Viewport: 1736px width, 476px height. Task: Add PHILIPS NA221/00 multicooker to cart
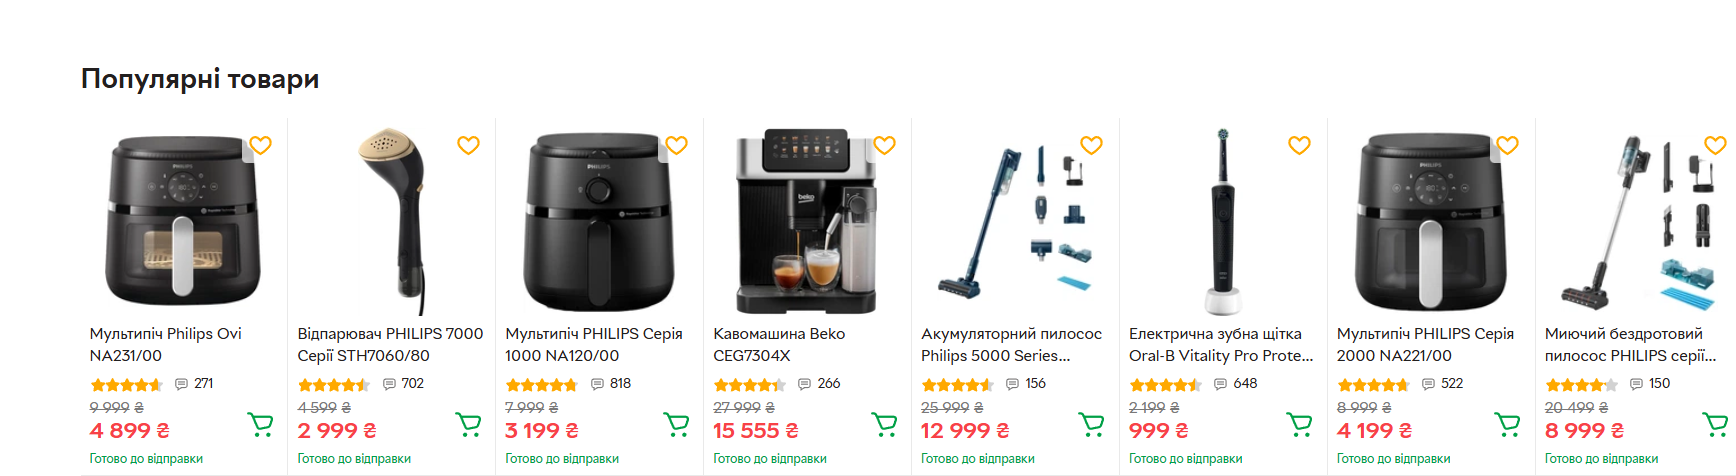[x=1508, y=425]
